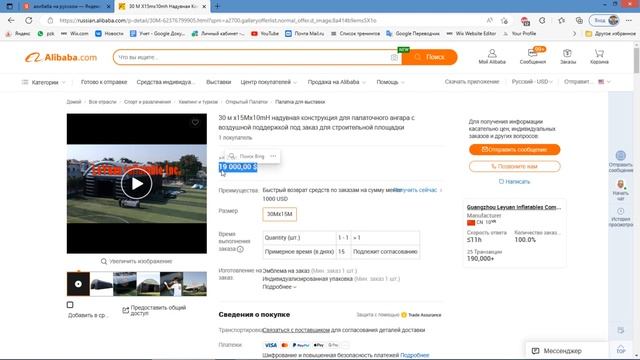Click Скачать приложение link
Viewport: 640px width, 360px height.
472,82
